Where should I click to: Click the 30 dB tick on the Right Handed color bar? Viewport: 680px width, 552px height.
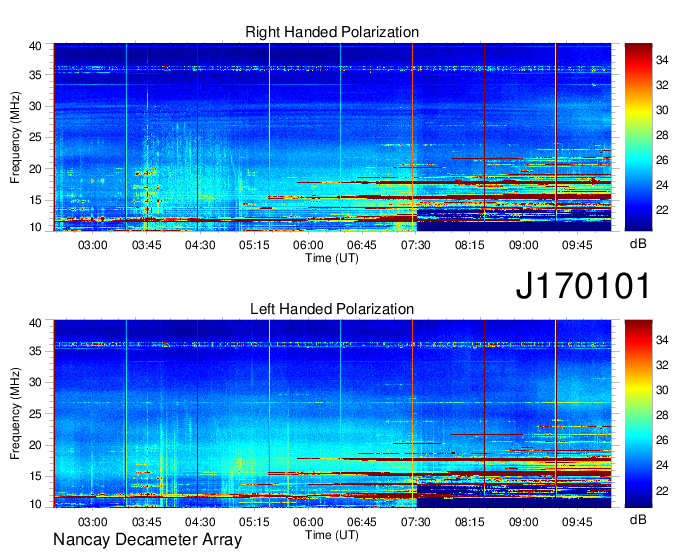pyautogui.click(x=662, y=110)
